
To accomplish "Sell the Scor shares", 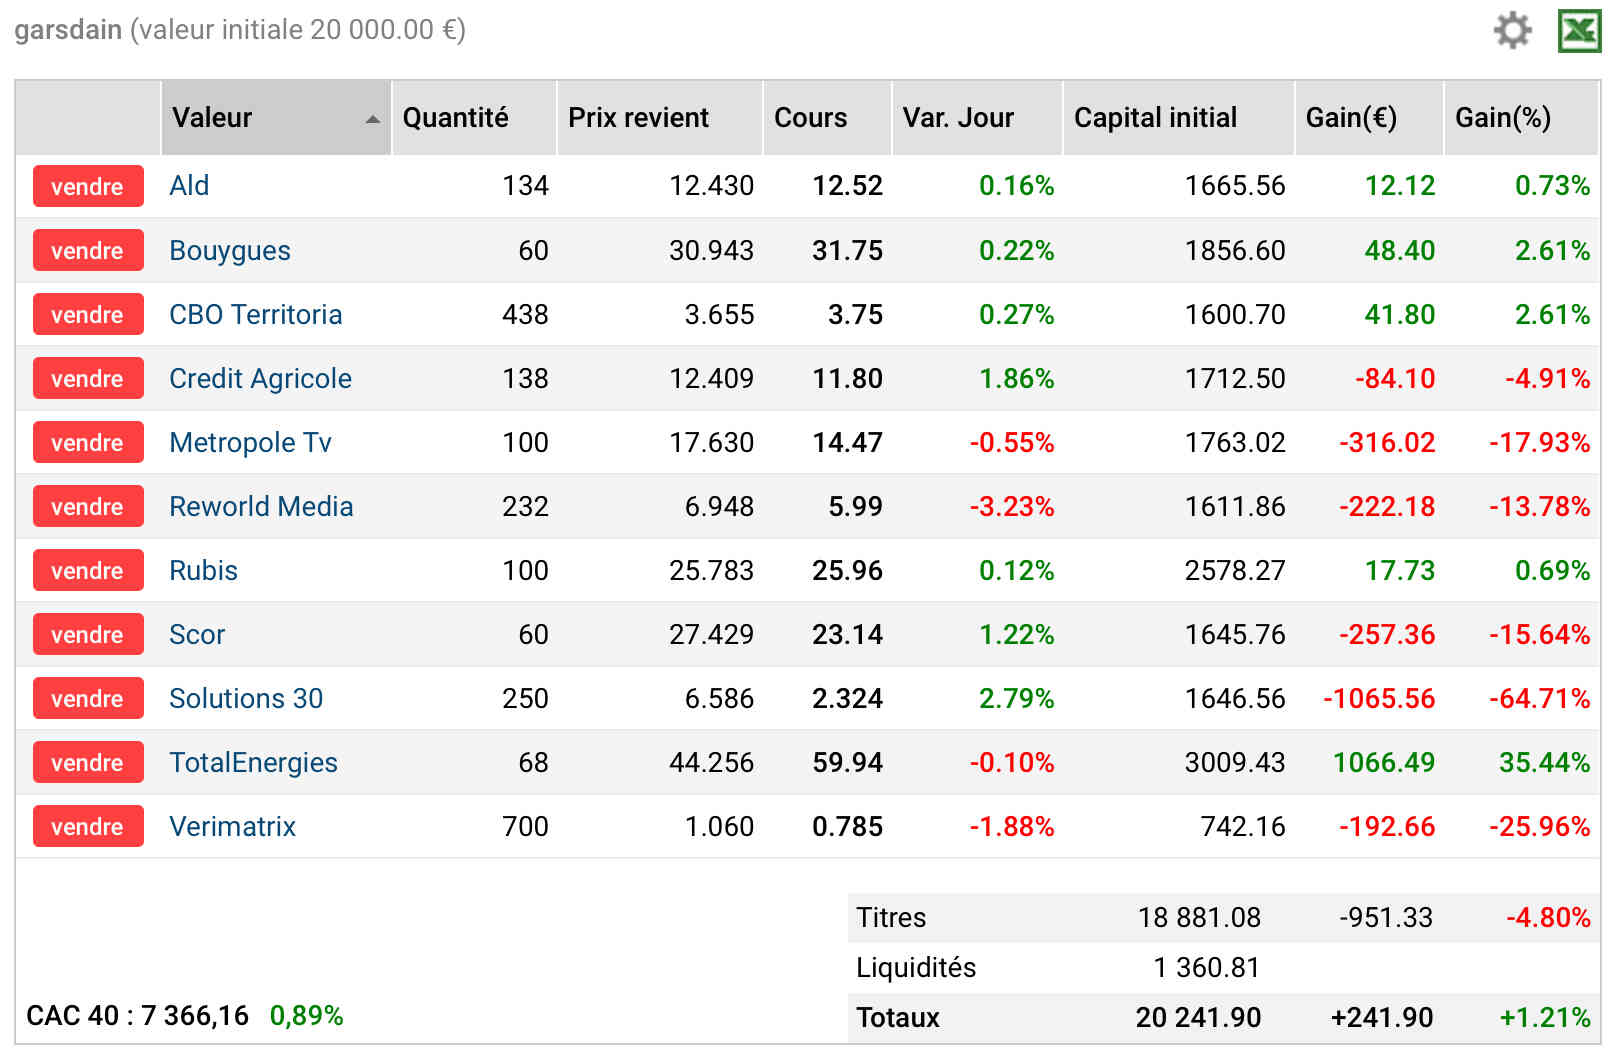I will pyautogui.click(x=88, y=634).
